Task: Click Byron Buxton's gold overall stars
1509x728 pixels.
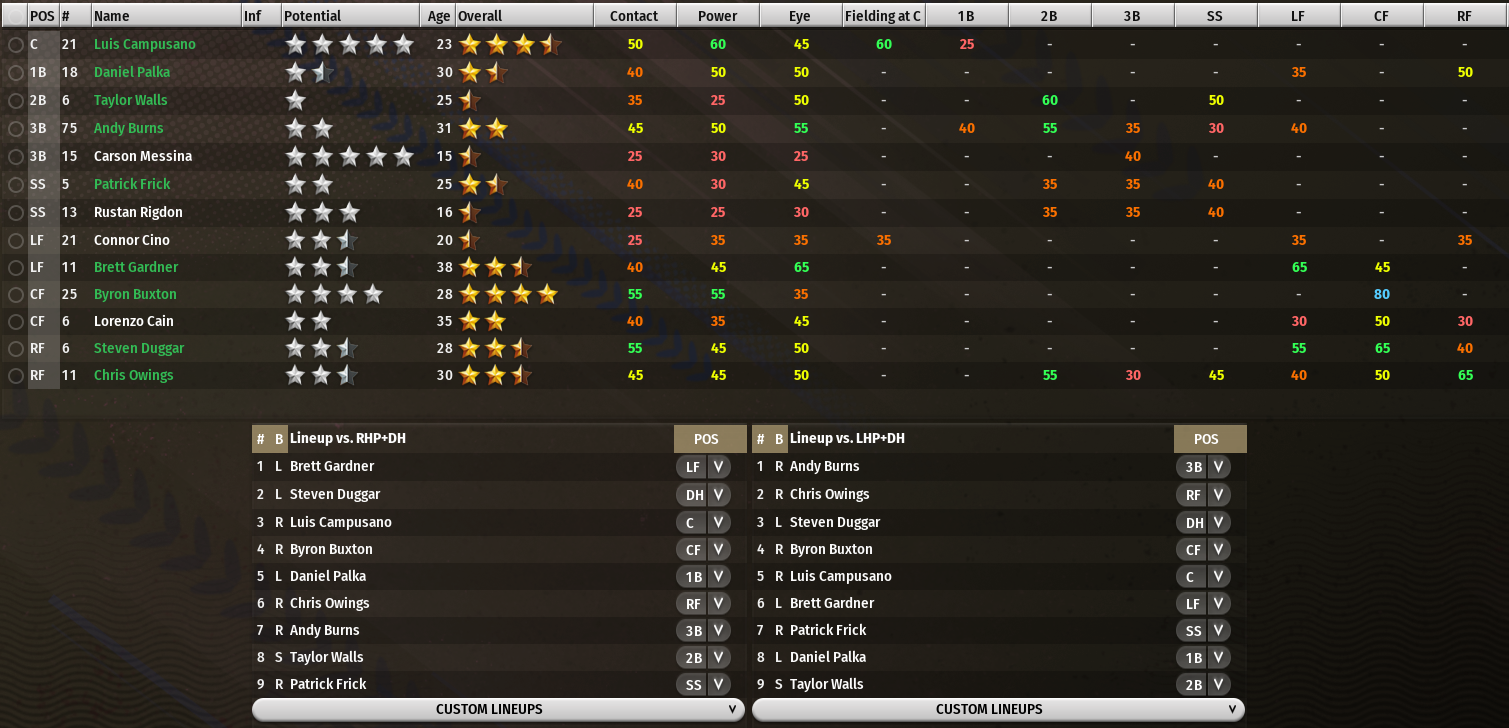Action: pos(508,294)
